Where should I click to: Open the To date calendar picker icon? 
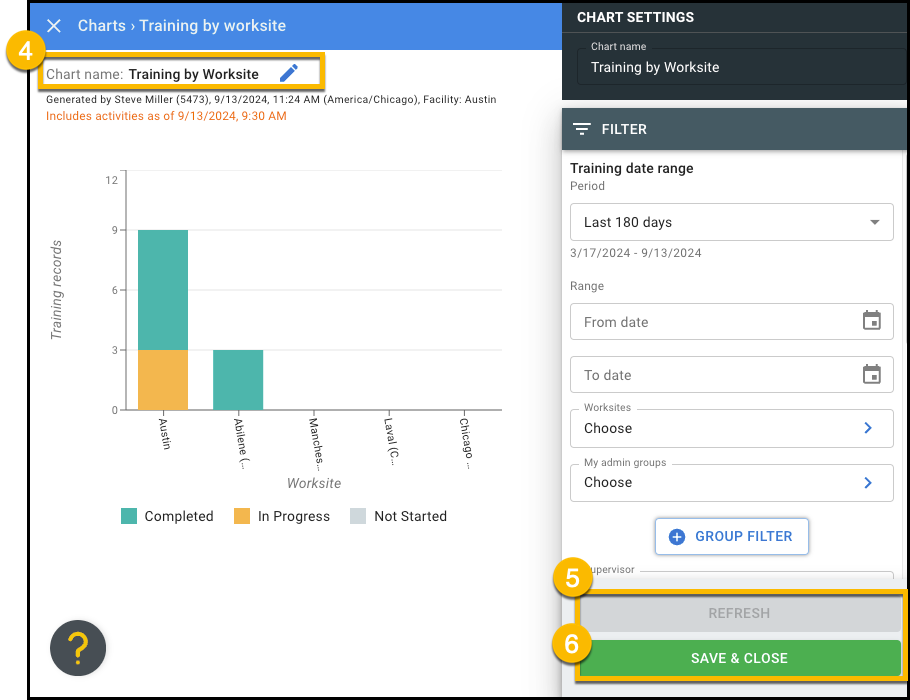pyautogui.click(x=871, y=374)
